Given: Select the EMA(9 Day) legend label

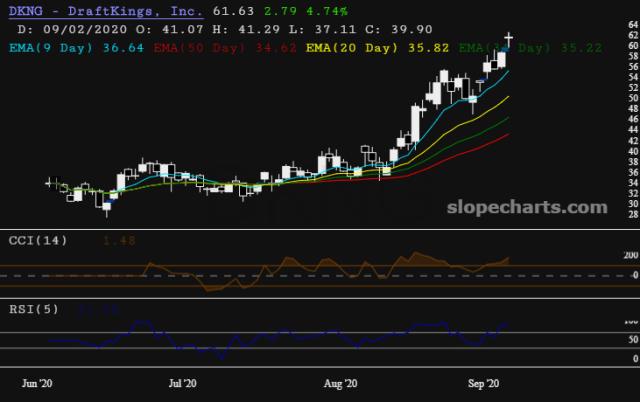Looking at the screenshot, I should tap(49, 46).
